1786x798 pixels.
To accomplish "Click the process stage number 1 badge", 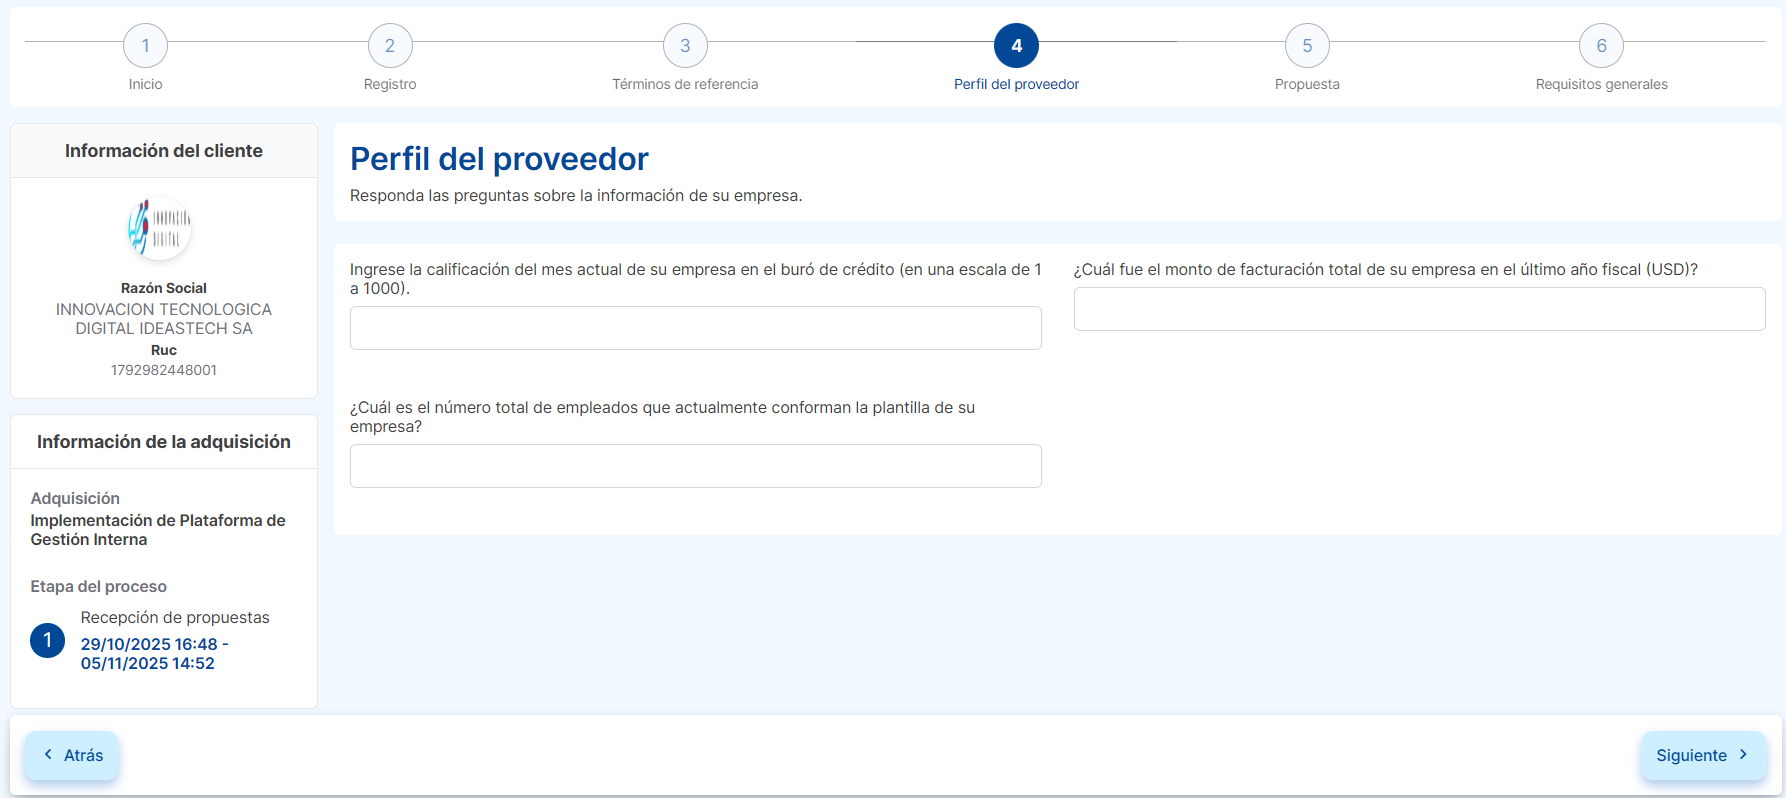I will (47, 640).
